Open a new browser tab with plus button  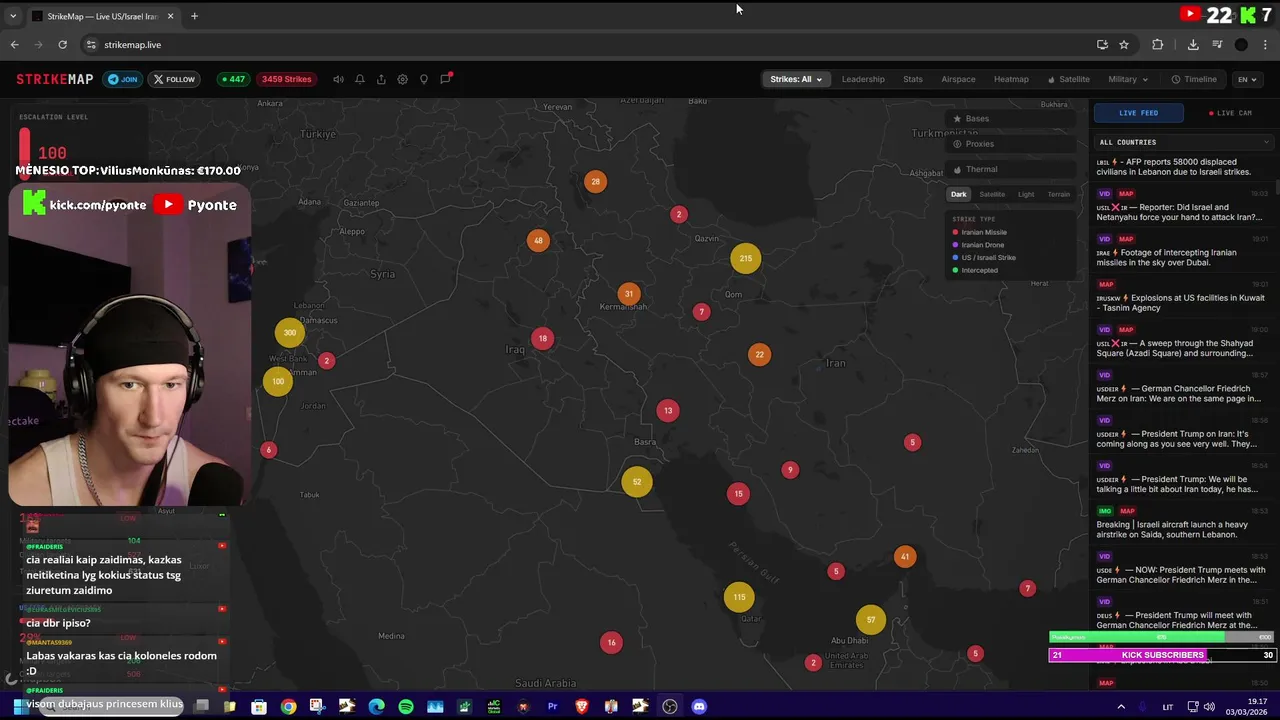(x=194, y=16)
